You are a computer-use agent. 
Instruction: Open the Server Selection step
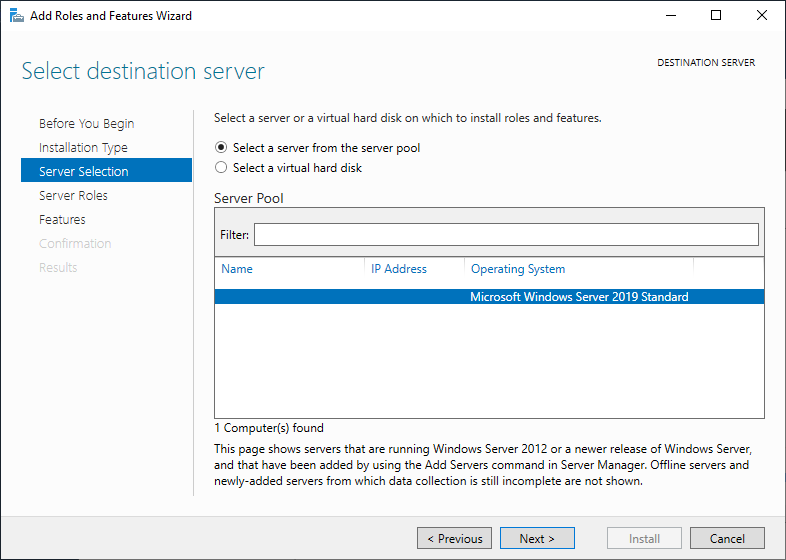point(84,172)
